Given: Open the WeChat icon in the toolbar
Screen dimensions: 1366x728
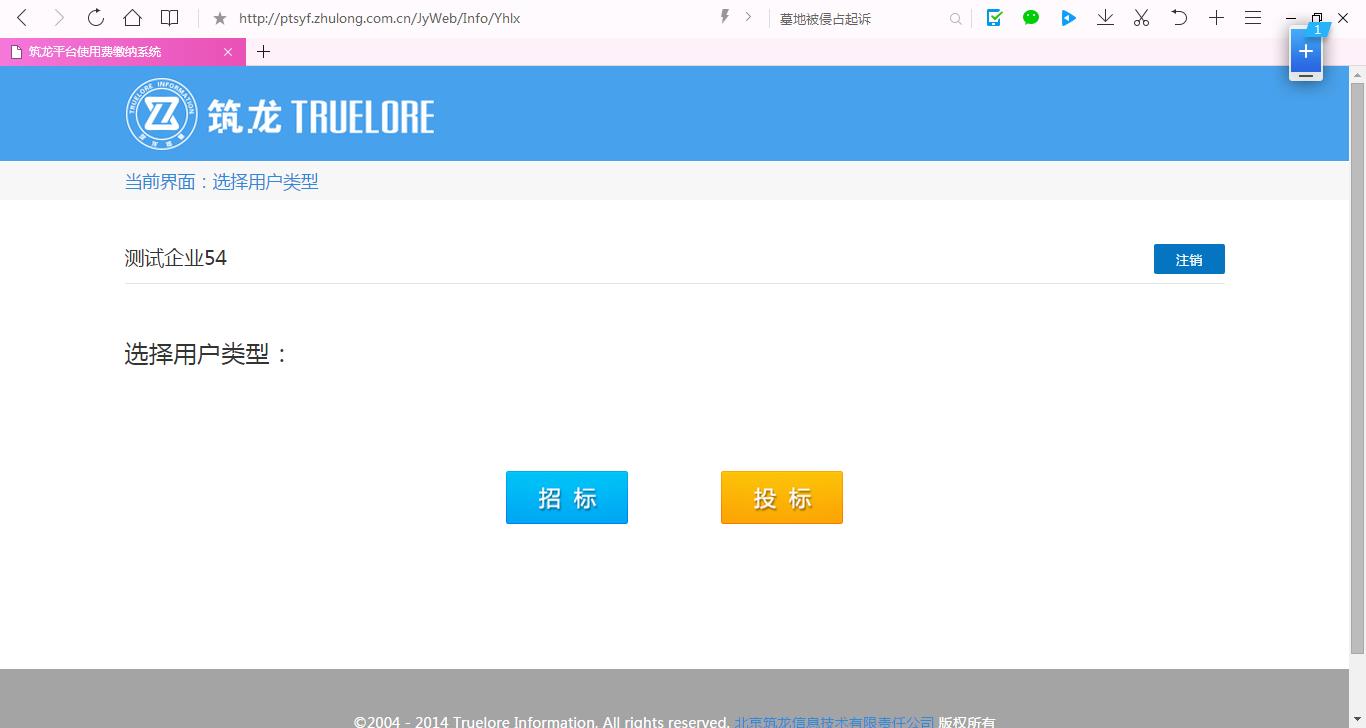Looking at the screenshot, I should [x=1031, y=18].
